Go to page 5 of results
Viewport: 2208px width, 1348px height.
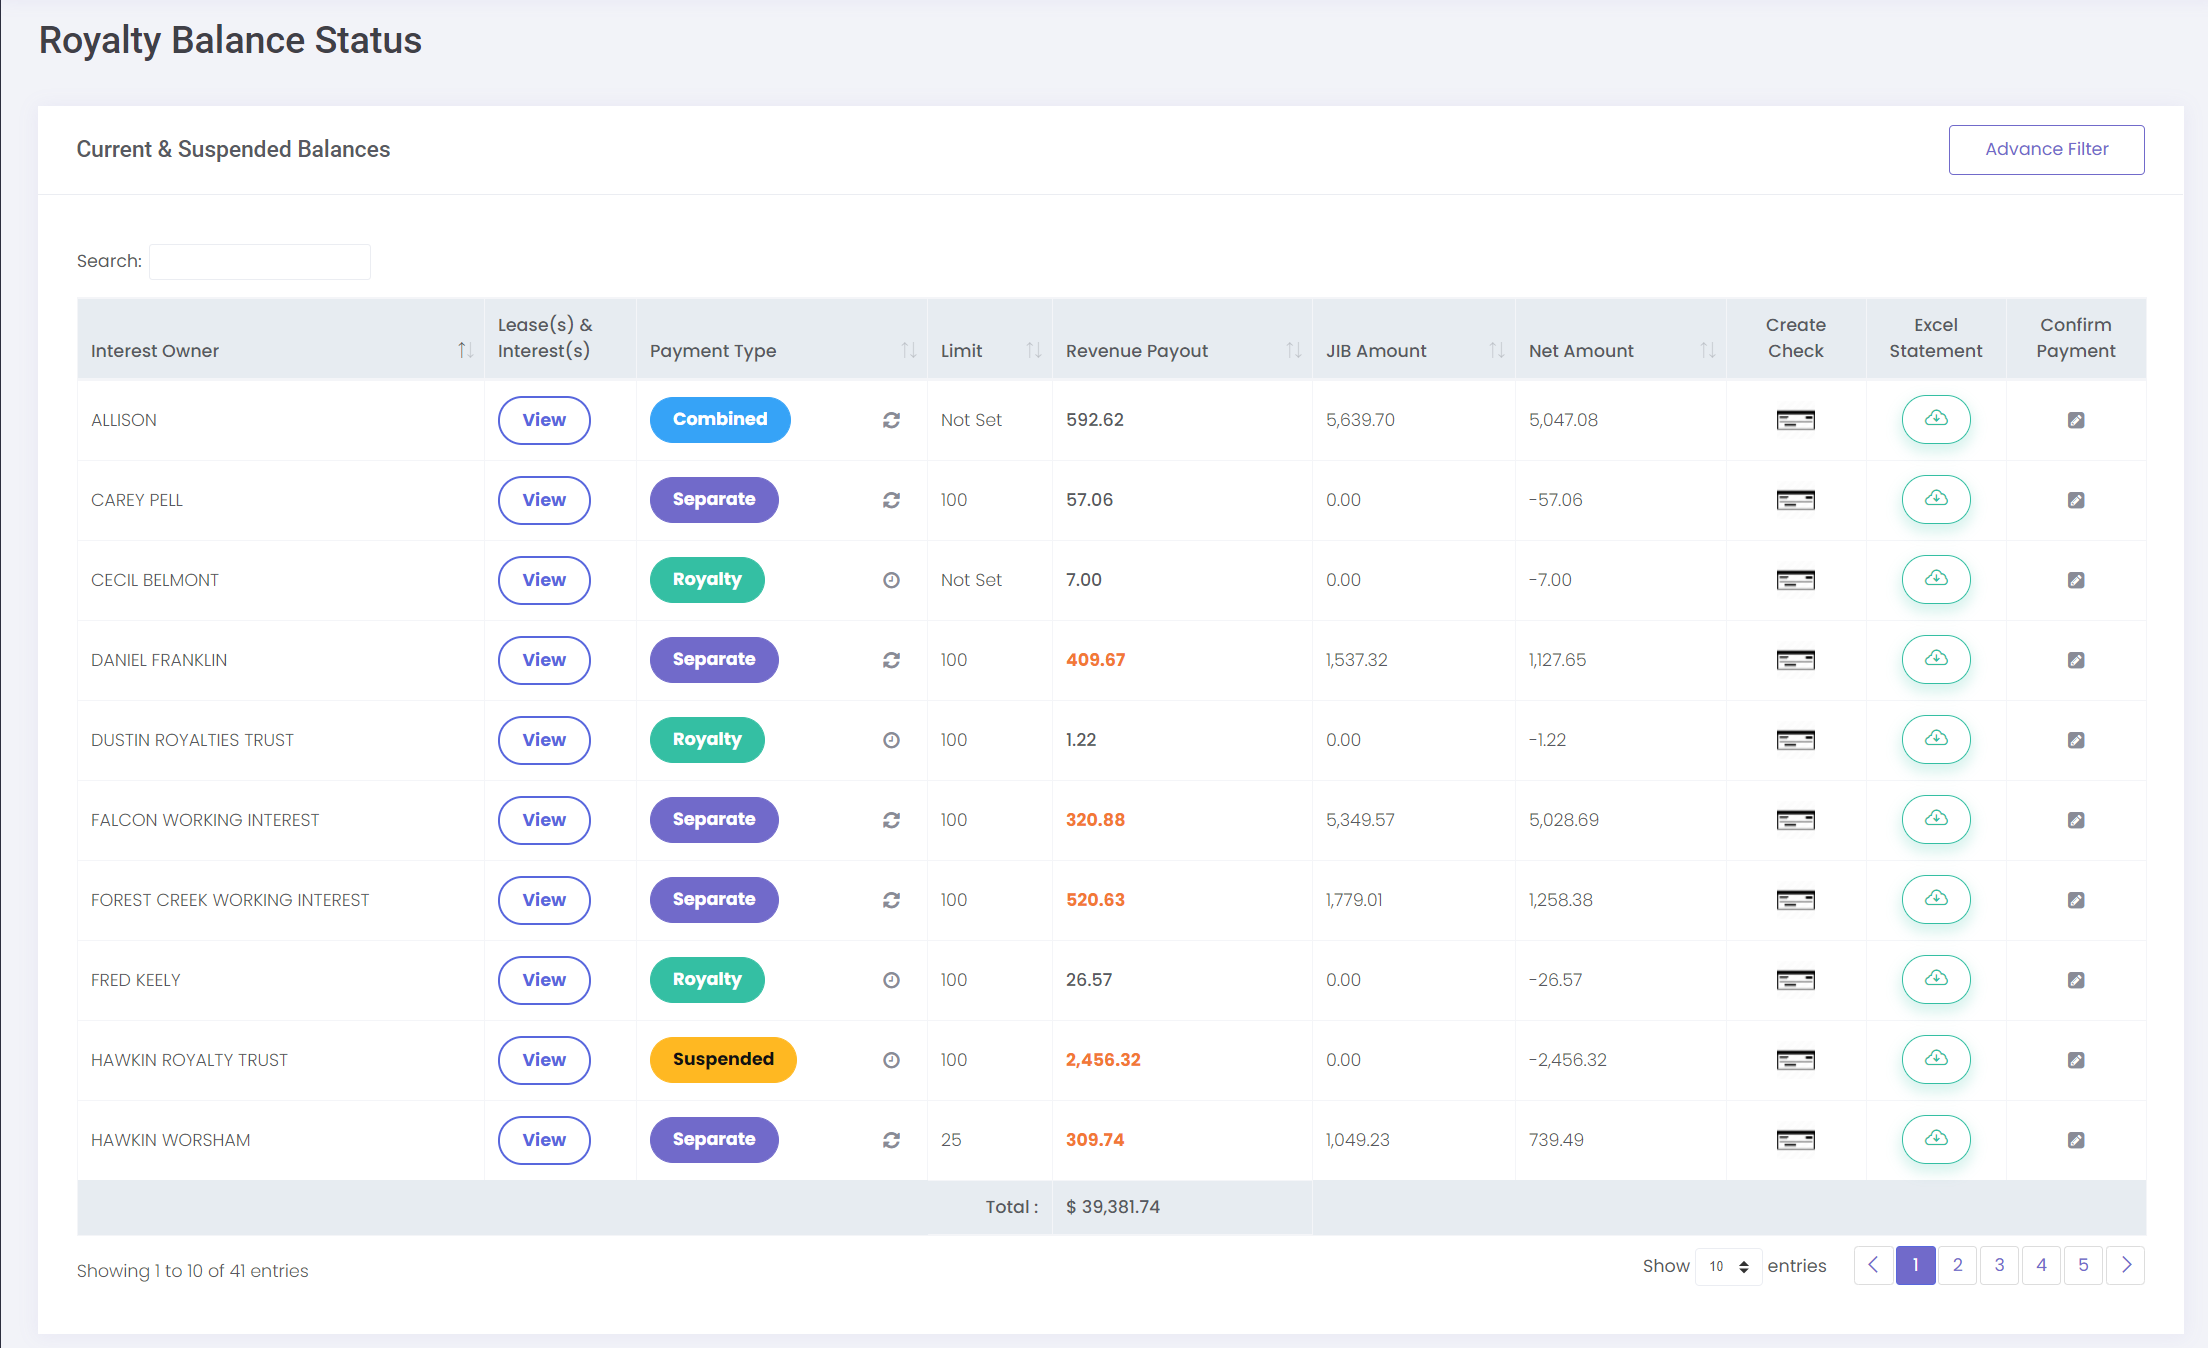2083,1265
